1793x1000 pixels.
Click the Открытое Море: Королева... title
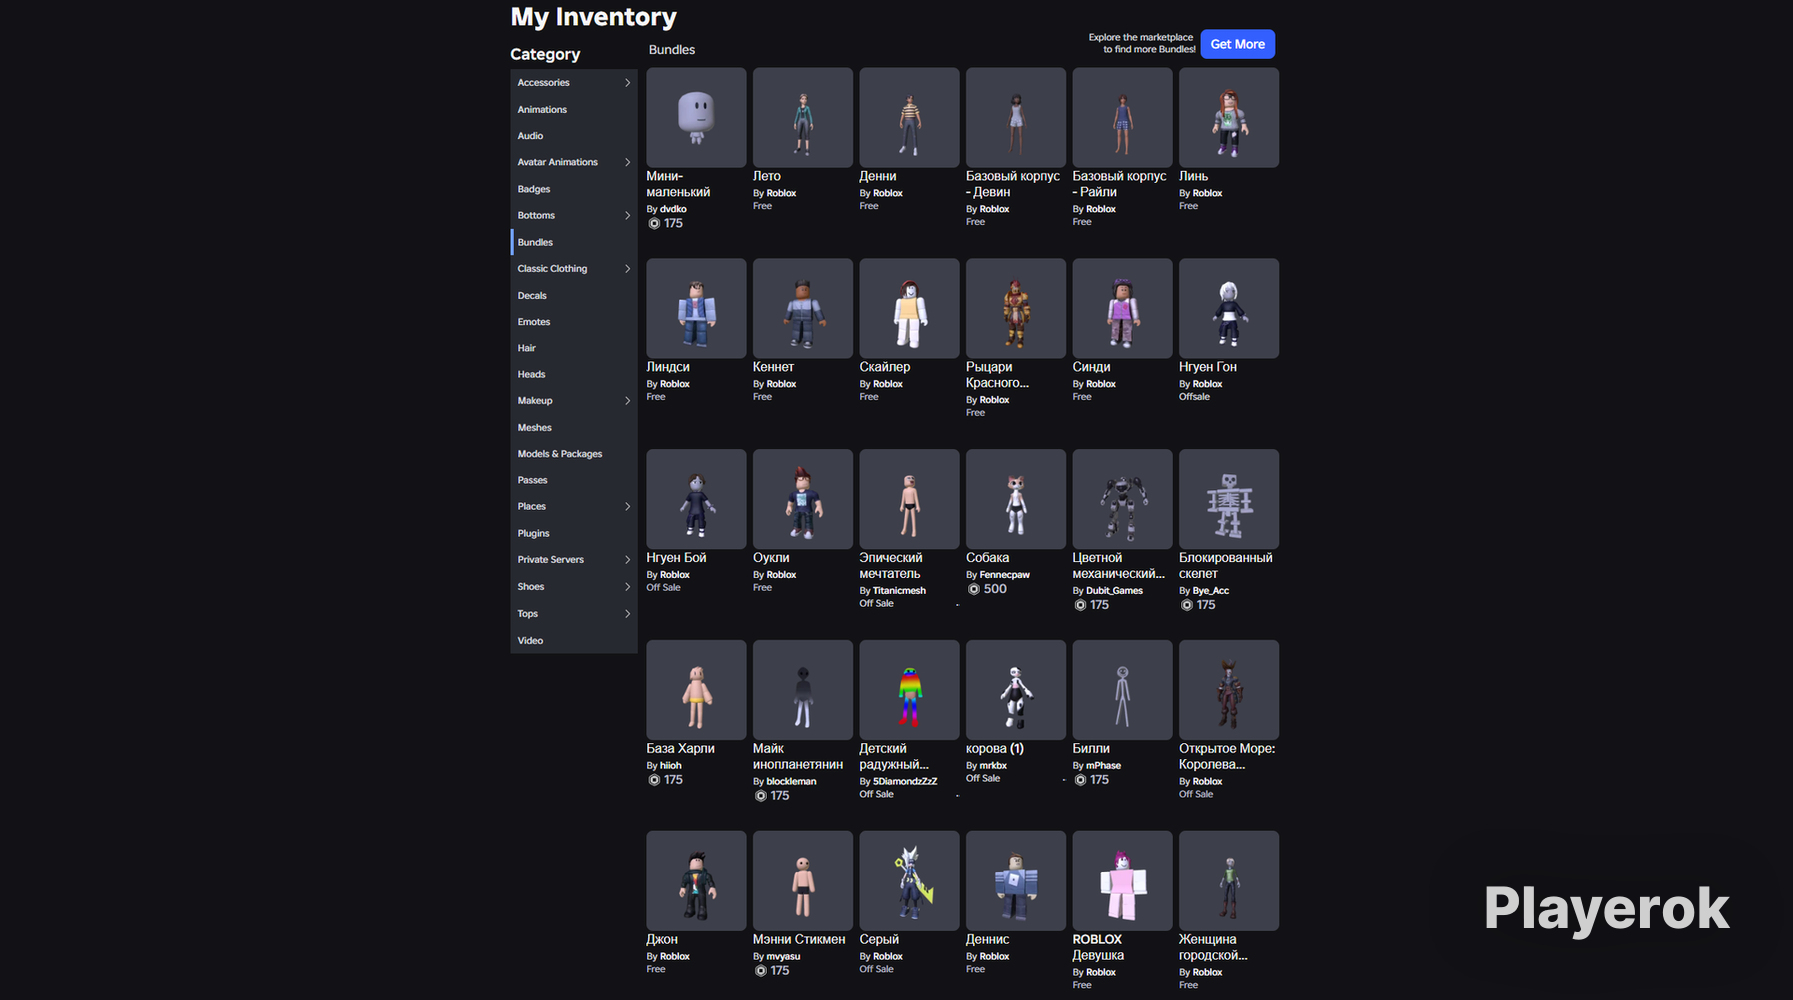(x=1227, y=757)
